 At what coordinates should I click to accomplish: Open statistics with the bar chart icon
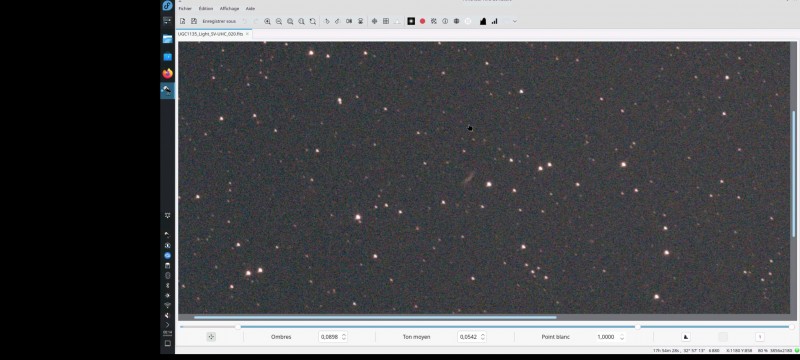coord(494,21)
